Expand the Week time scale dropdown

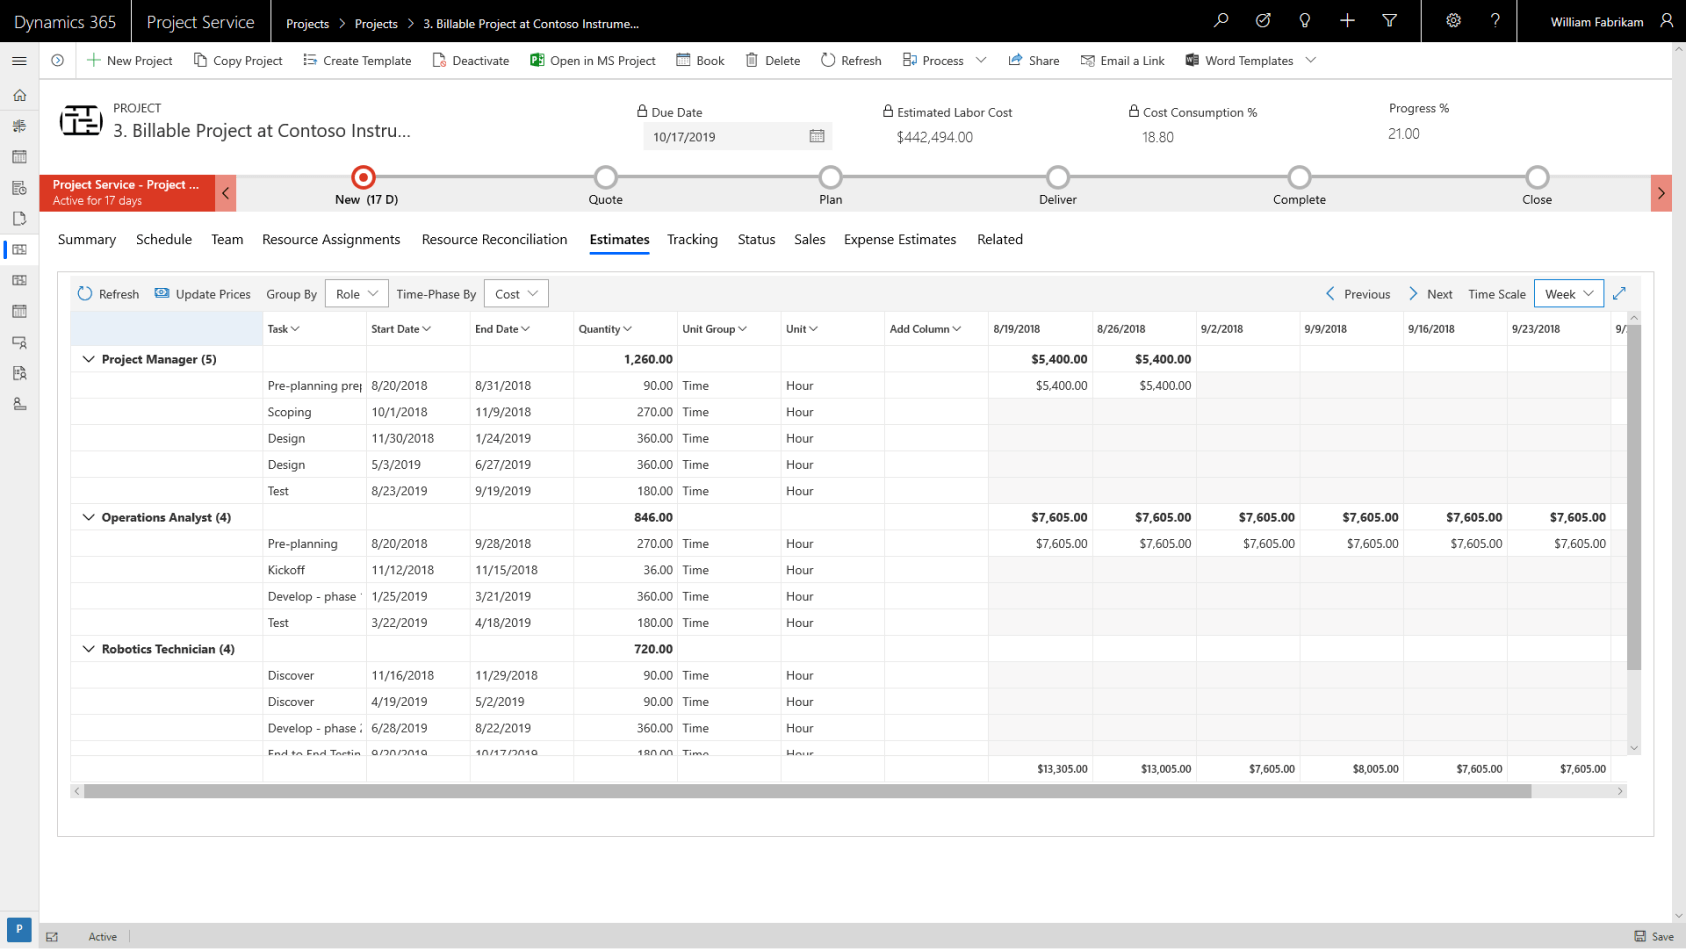click(1568, 293)
